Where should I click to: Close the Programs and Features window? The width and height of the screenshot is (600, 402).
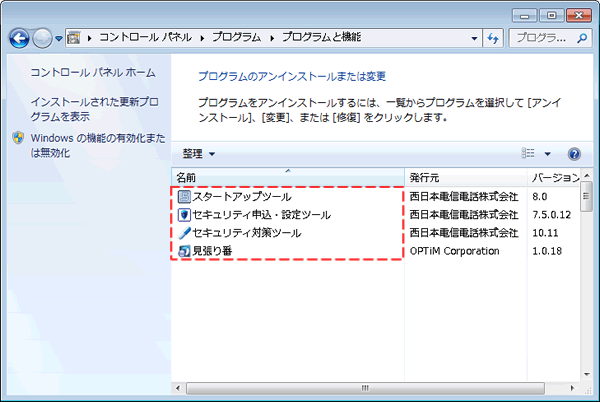click(x=579, y=16)
